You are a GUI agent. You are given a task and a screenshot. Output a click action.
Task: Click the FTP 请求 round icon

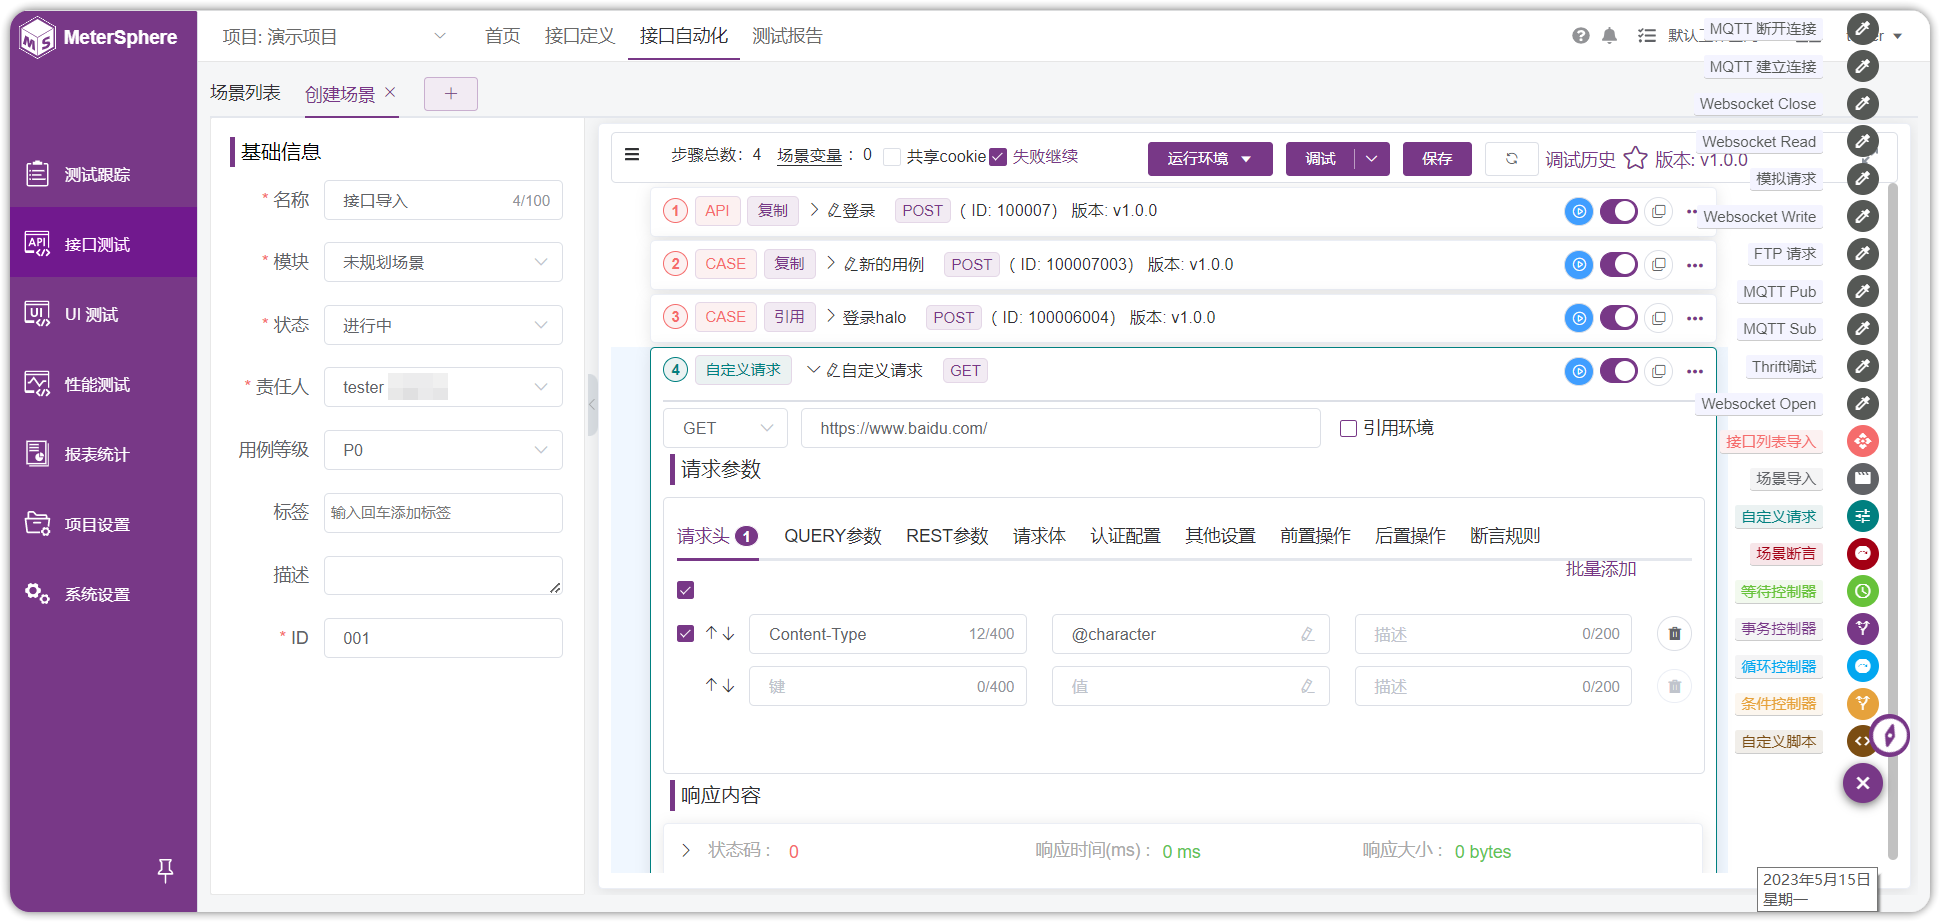pyautogui.click(x=1862, y=253)
